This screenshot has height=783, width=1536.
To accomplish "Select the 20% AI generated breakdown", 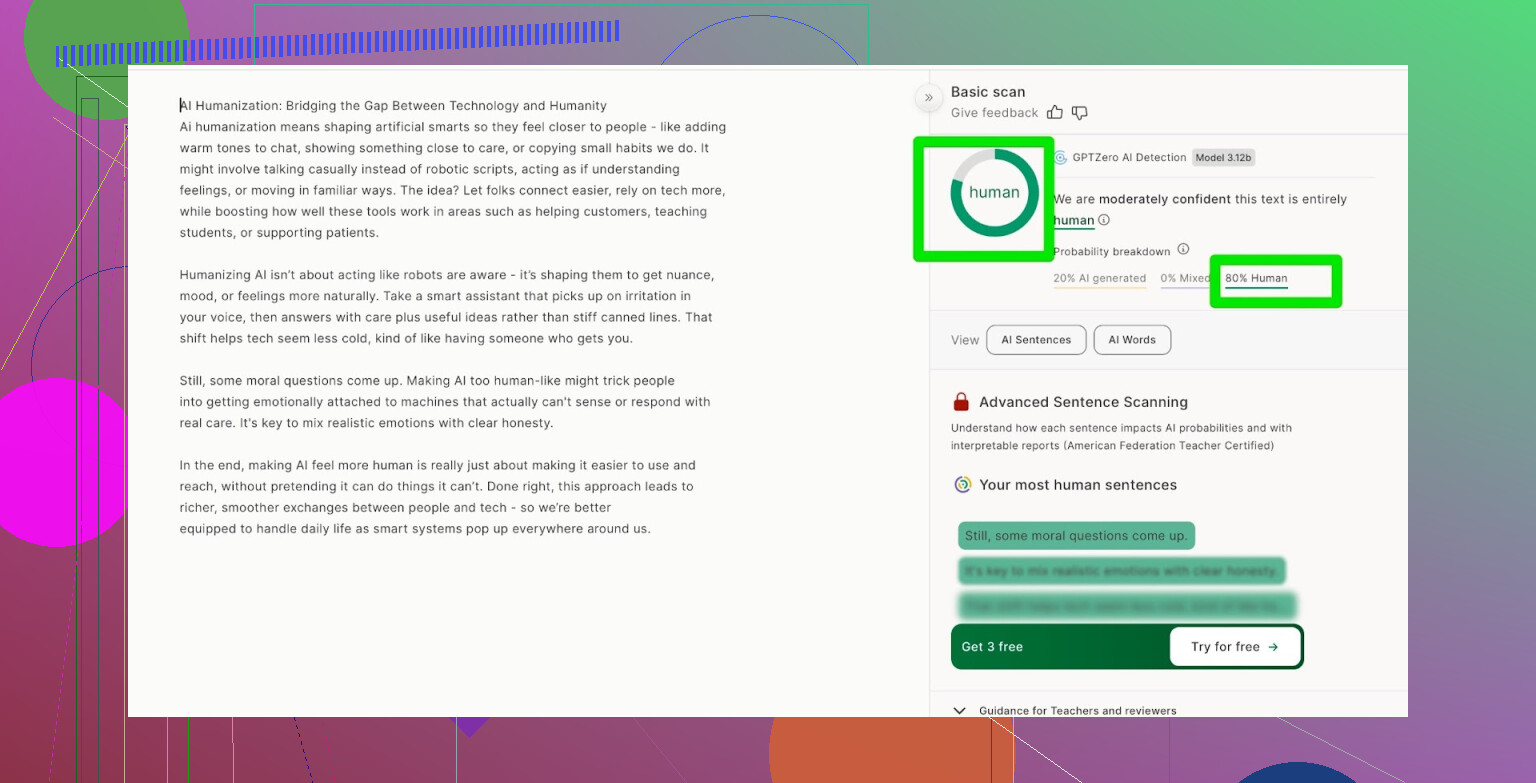I will (1099, 279).
